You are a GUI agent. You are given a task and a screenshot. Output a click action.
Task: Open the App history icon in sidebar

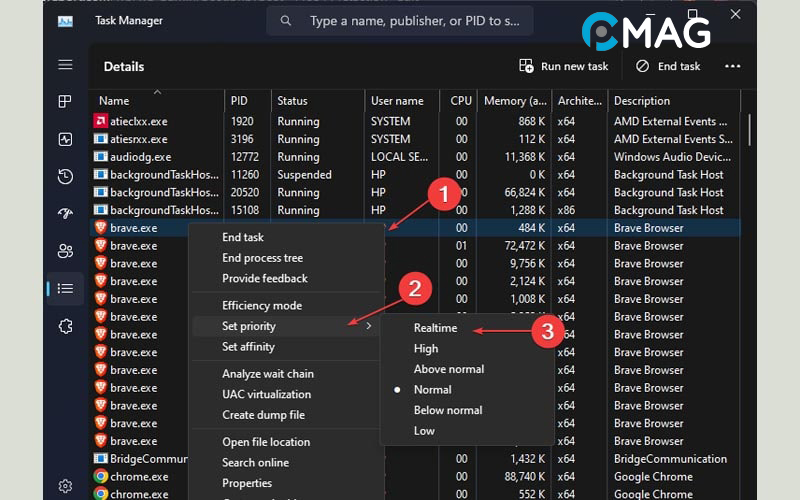(65, 177)
